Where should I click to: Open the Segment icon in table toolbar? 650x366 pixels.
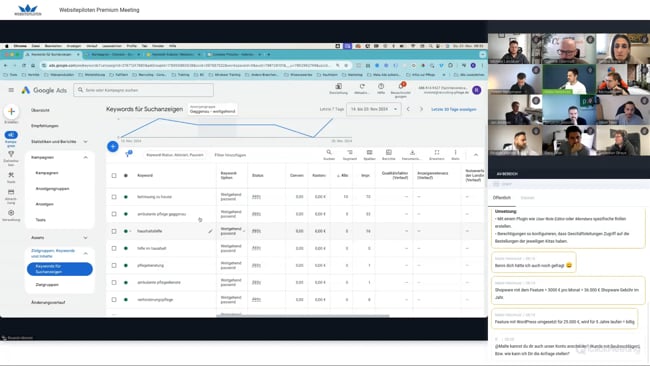349,153
